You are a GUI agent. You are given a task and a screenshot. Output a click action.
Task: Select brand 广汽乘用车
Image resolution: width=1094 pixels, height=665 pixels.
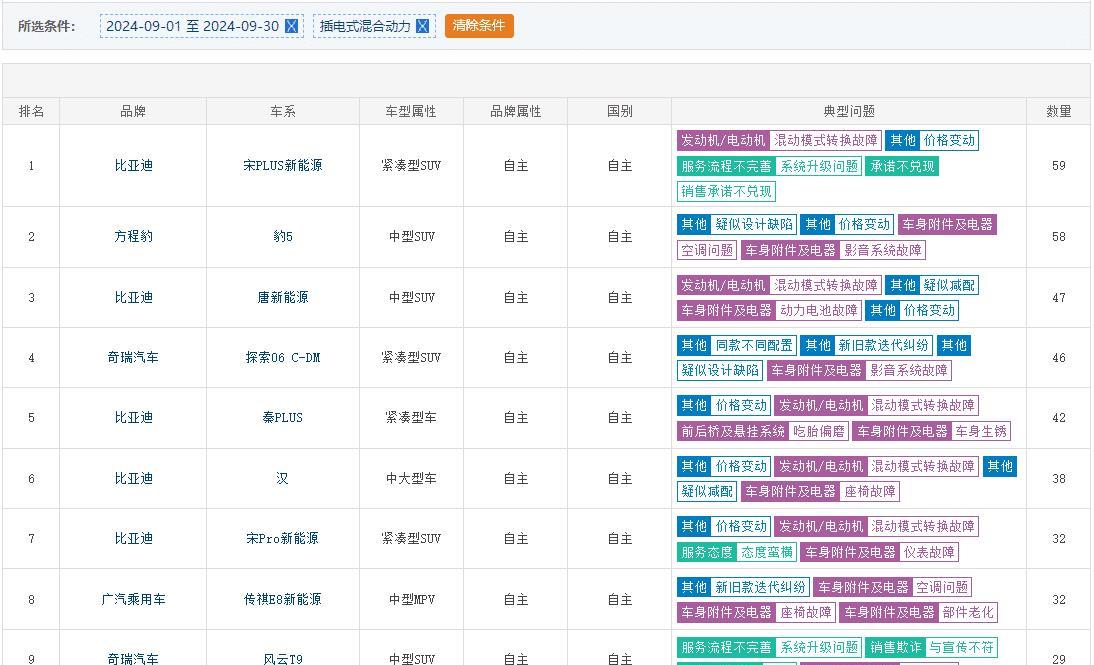133,599
